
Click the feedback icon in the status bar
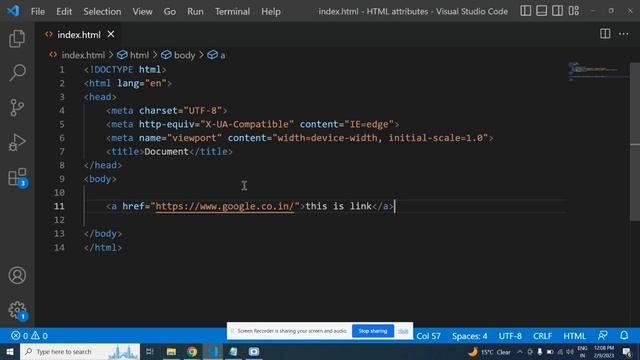click(602, 336)
